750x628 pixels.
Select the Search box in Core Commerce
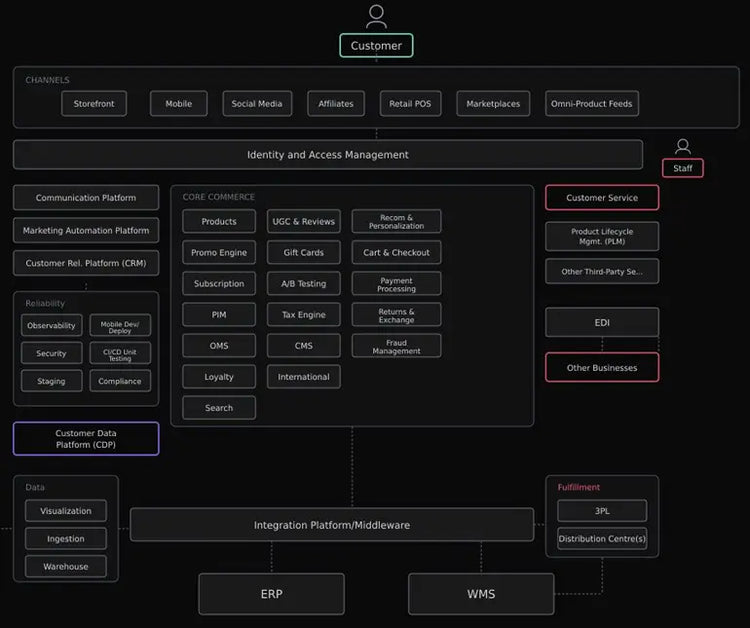coord(219,408)
